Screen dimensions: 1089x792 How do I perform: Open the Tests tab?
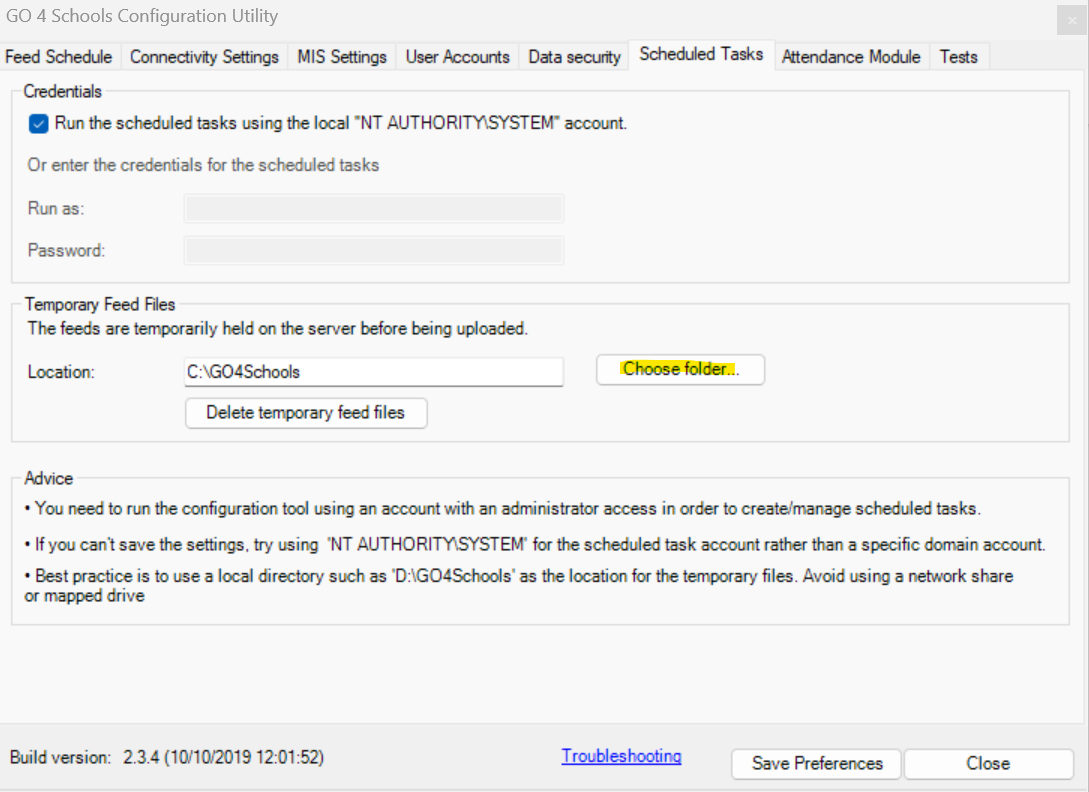click(958, 57)
